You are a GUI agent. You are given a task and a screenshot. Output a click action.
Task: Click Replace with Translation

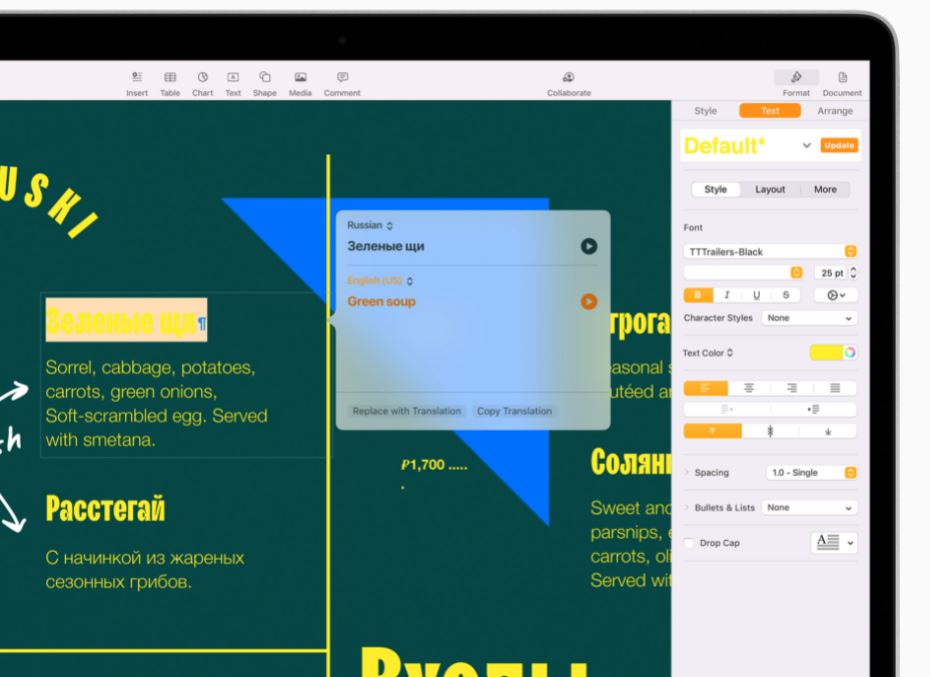point(407,411)
